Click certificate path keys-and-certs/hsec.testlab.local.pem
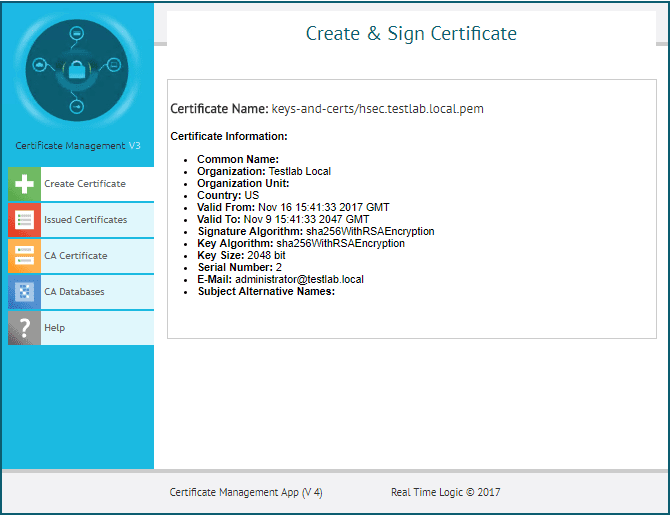Viewport: 672px width, 517px height. click(378, 109)
